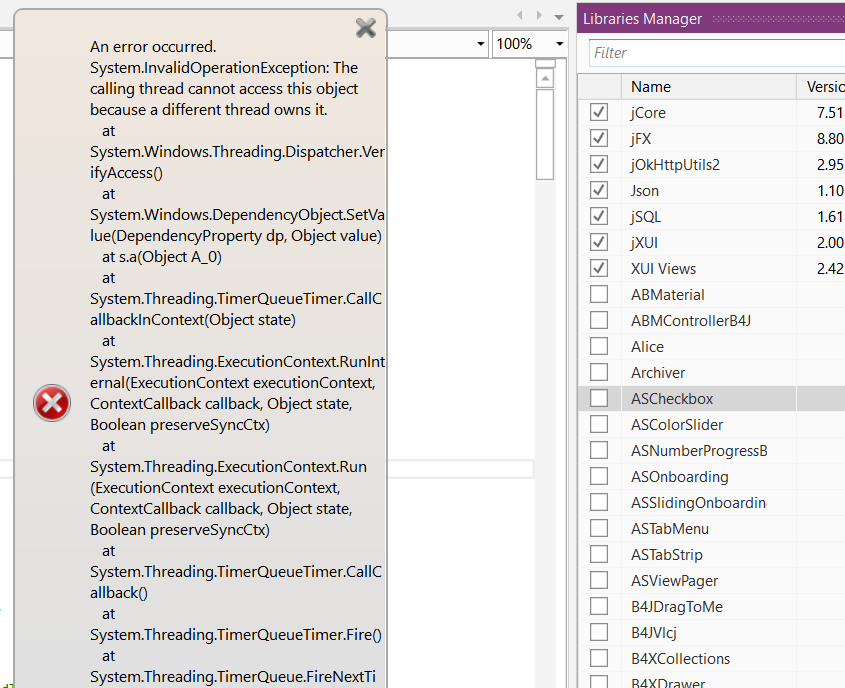Tick the ASCheckbox library checkbox

599,398
